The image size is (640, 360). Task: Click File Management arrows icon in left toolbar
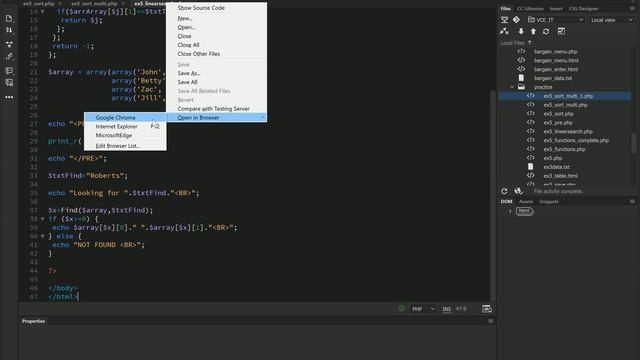point(9,31)
